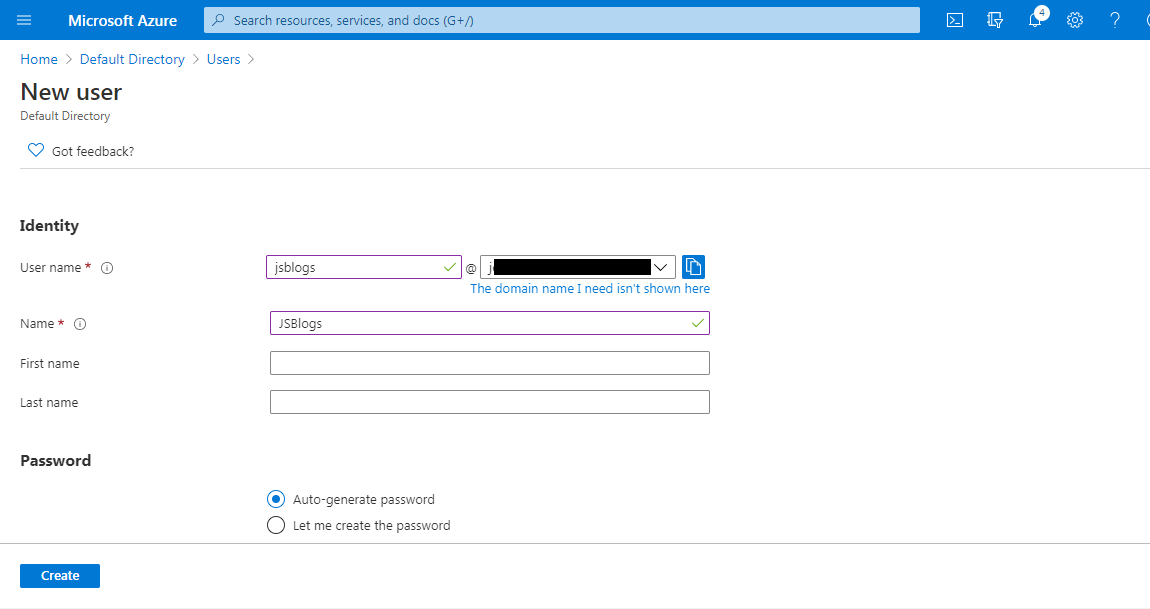This screenshot has width=1150, height=609.
Task: Launch Cloud Shell from top bar
Action: click(x=955, y=20)
